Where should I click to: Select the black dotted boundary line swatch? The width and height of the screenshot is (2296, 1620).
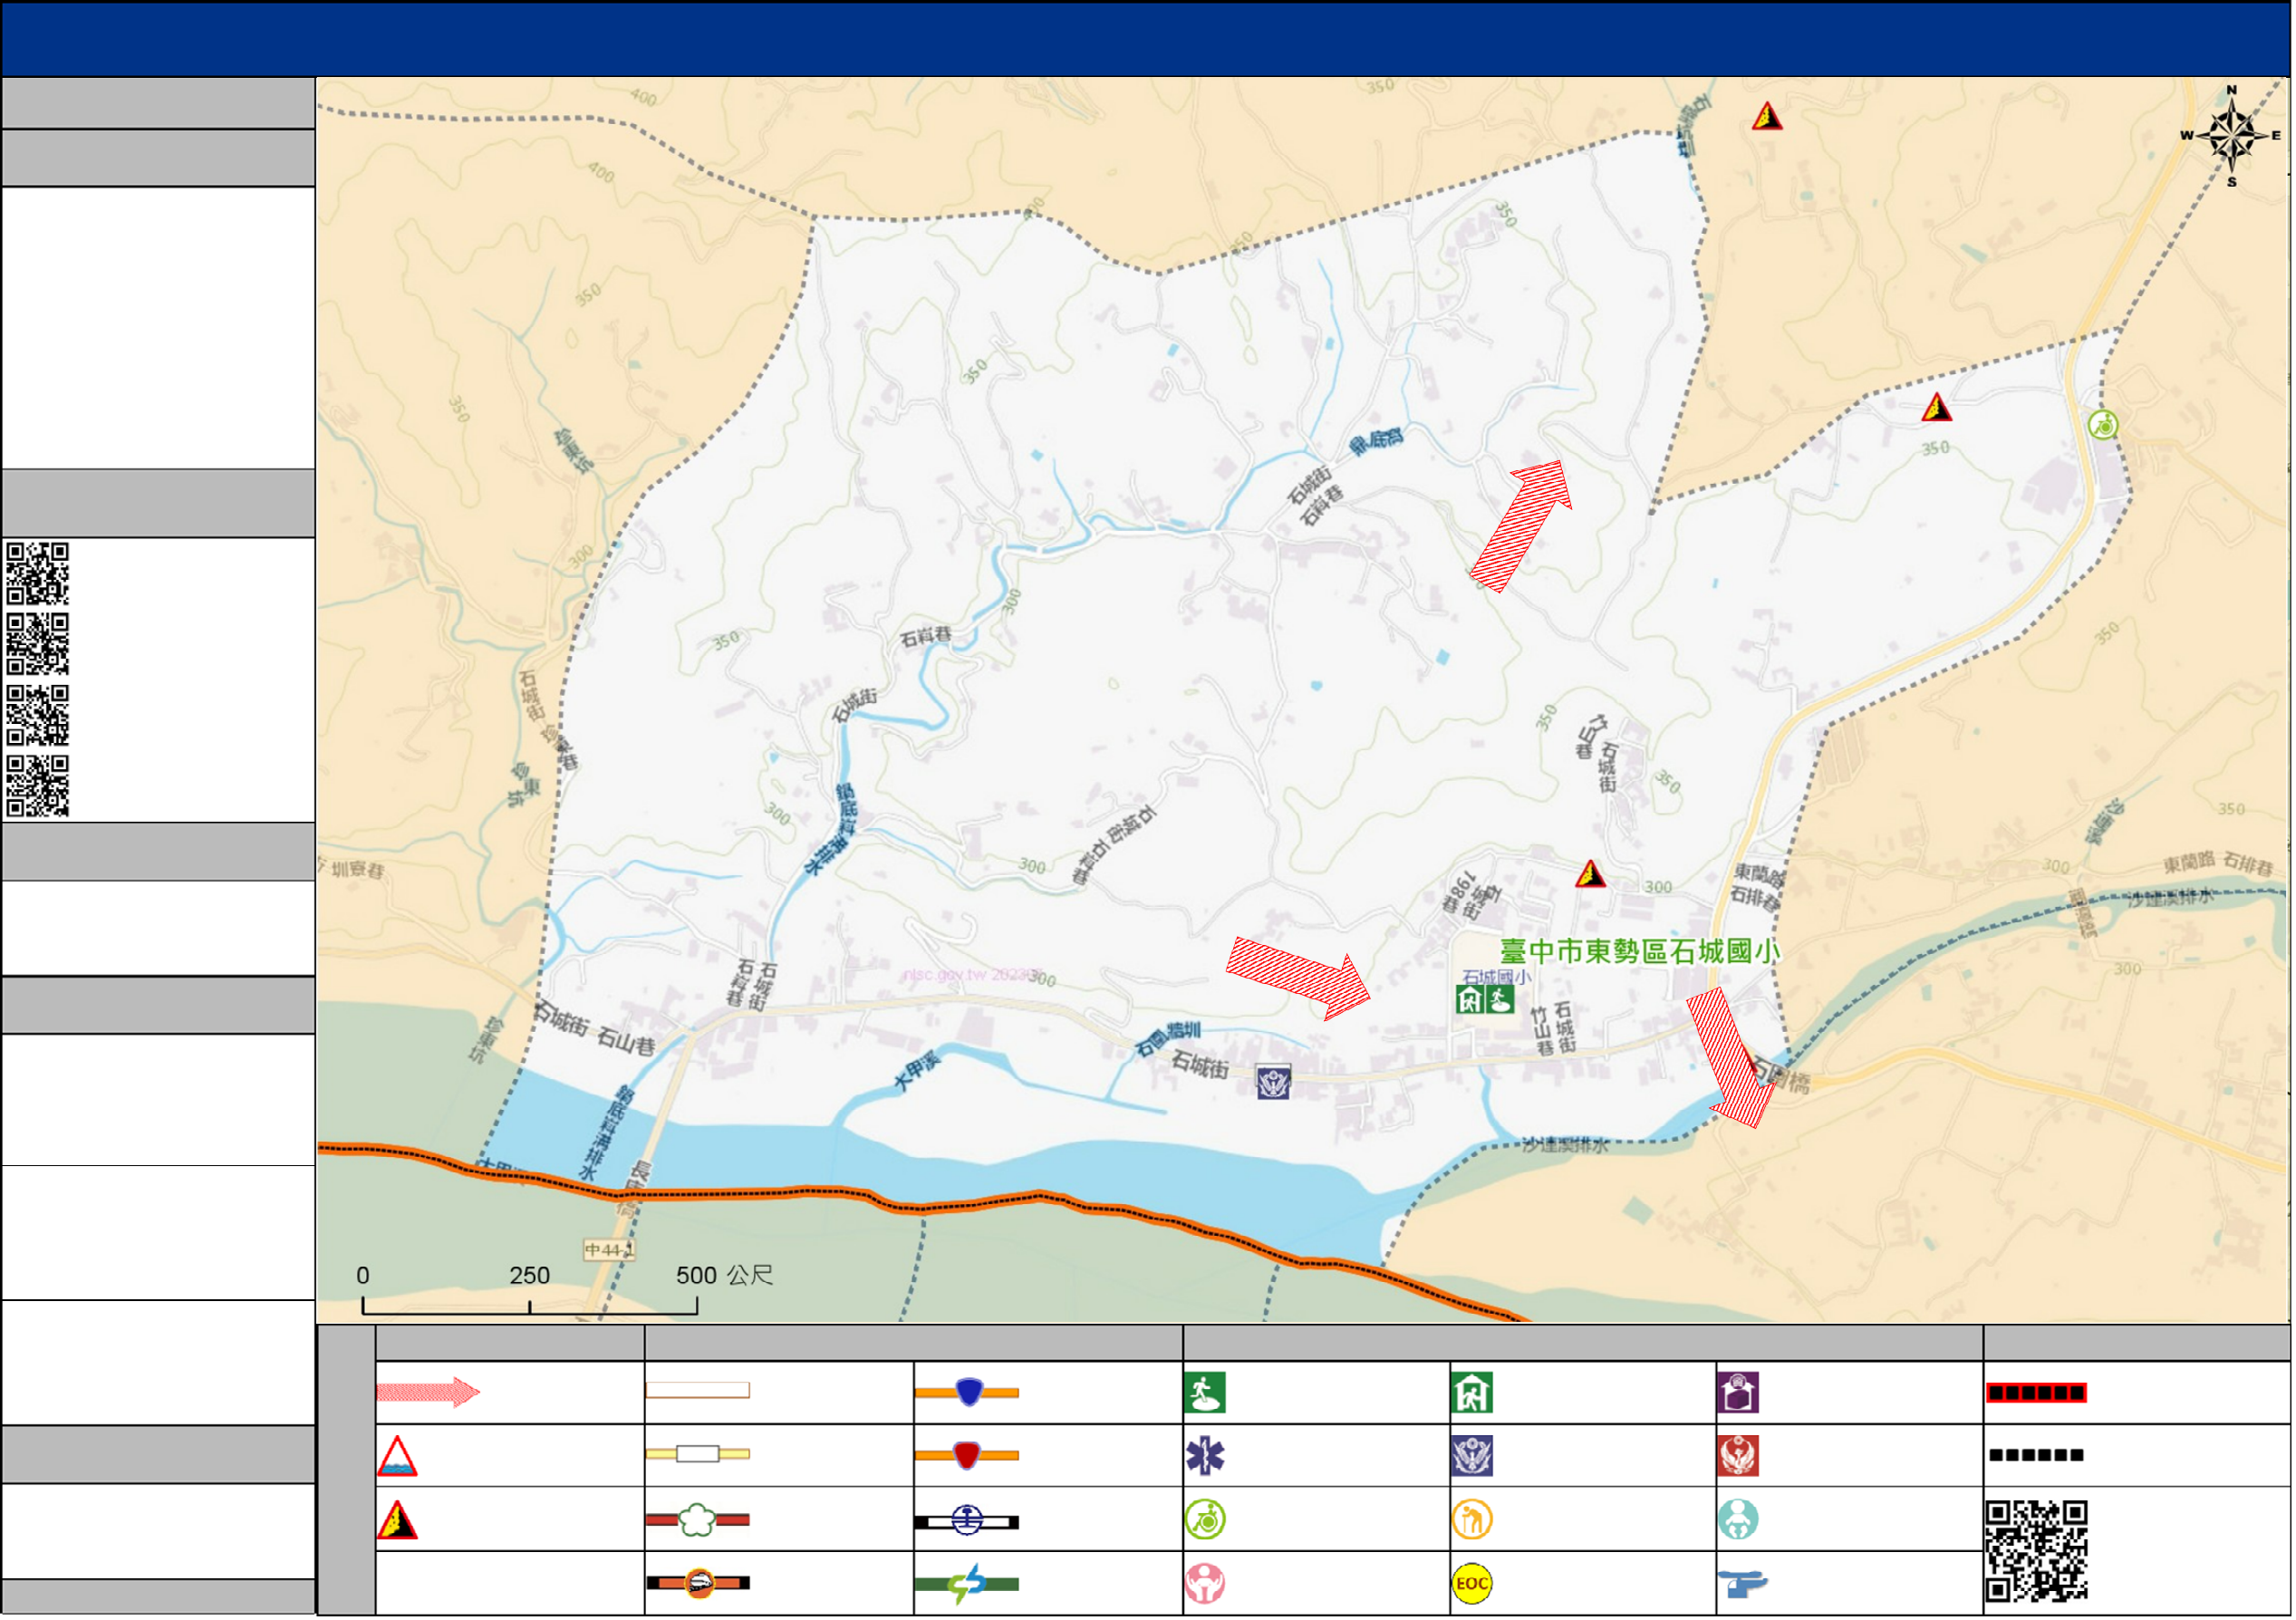tap(2037, 1456)
